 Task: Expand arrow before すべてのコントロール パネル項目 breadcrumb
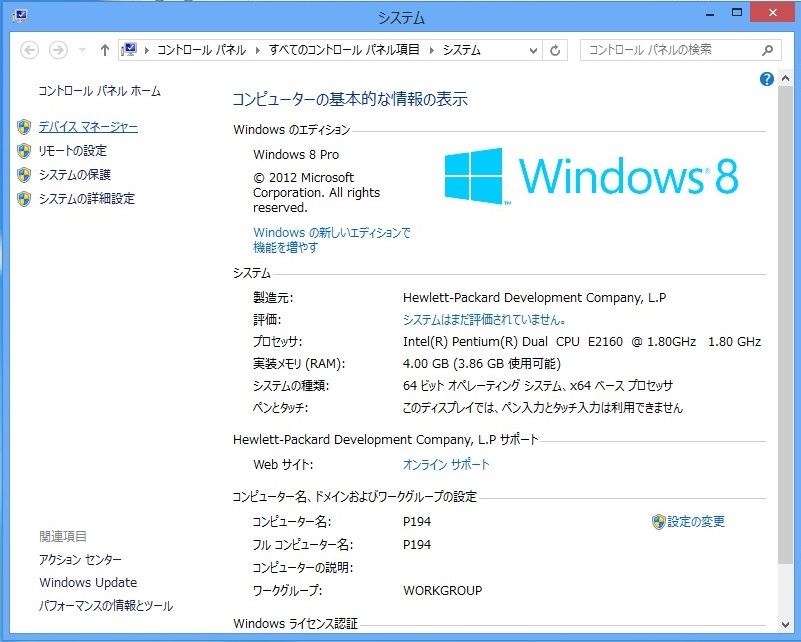coord(257,50)
